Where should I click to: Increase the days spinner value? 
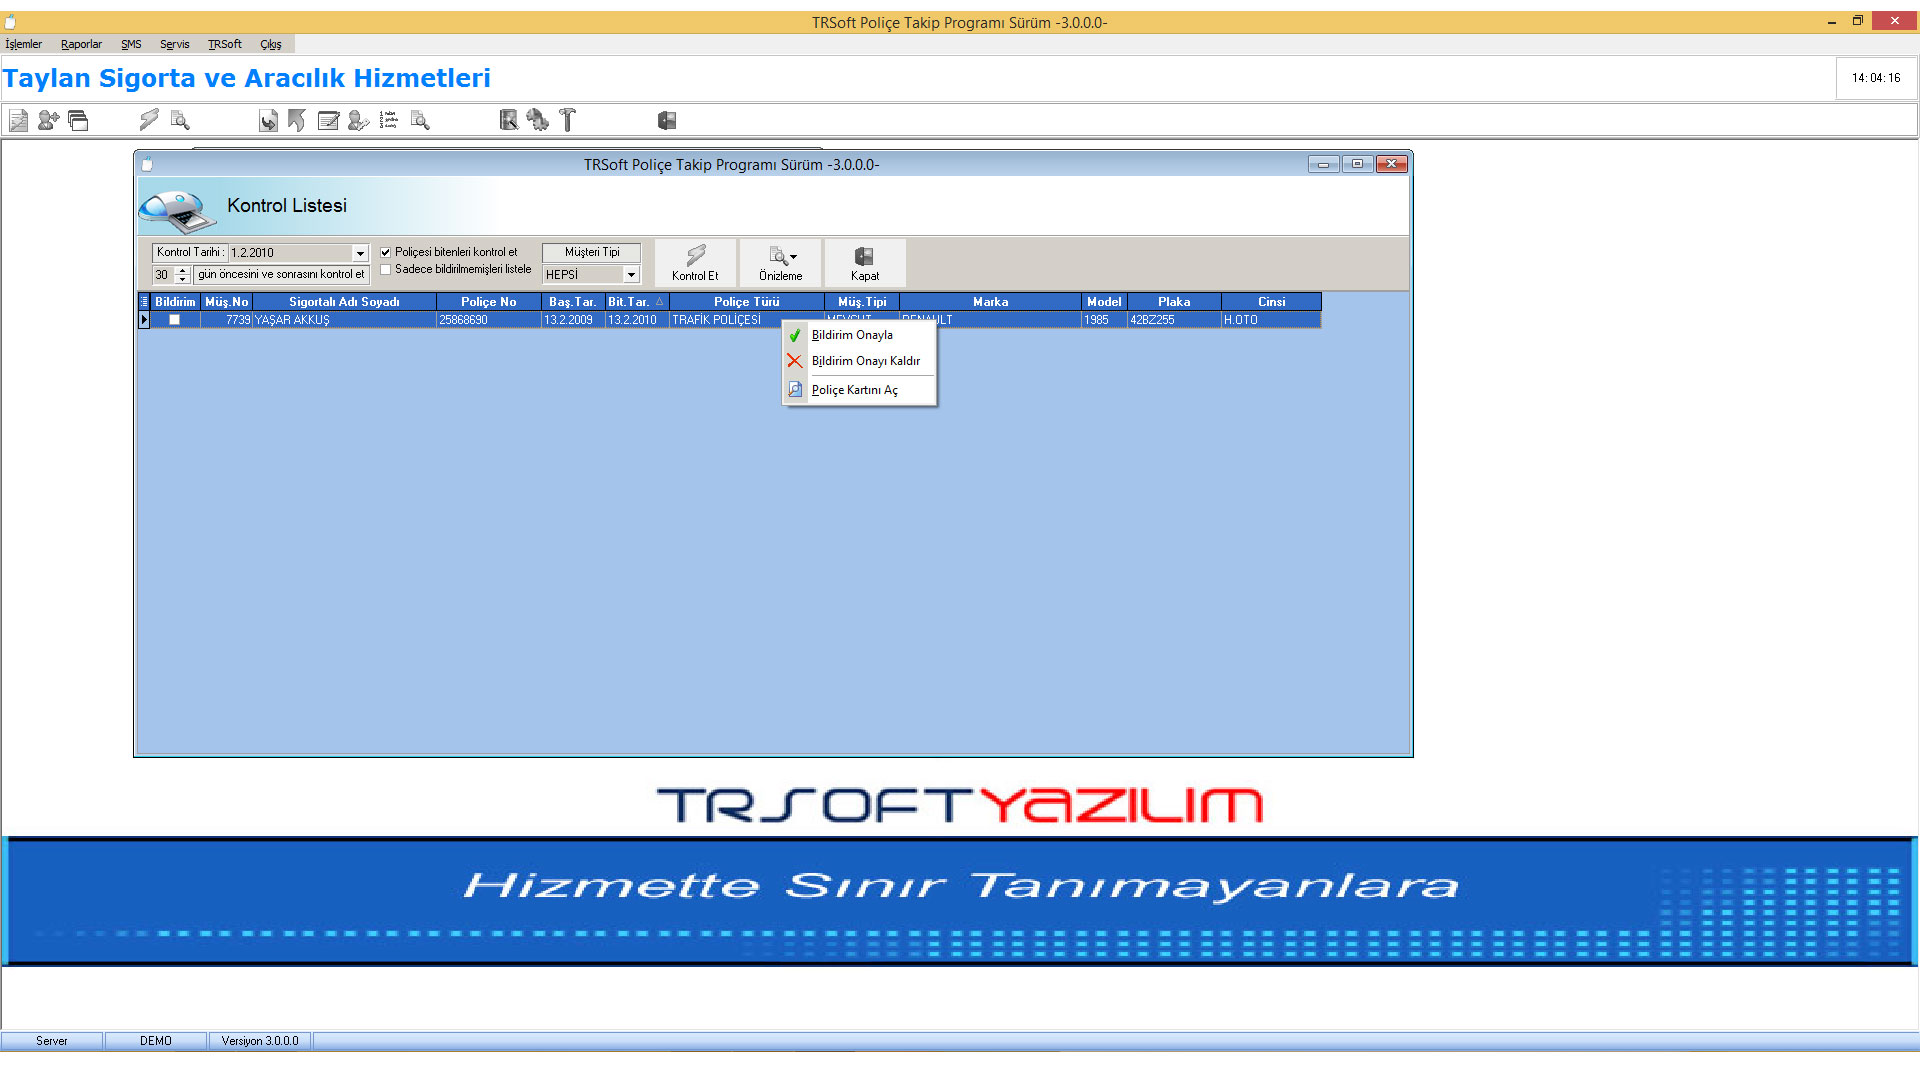coord(182,270)
